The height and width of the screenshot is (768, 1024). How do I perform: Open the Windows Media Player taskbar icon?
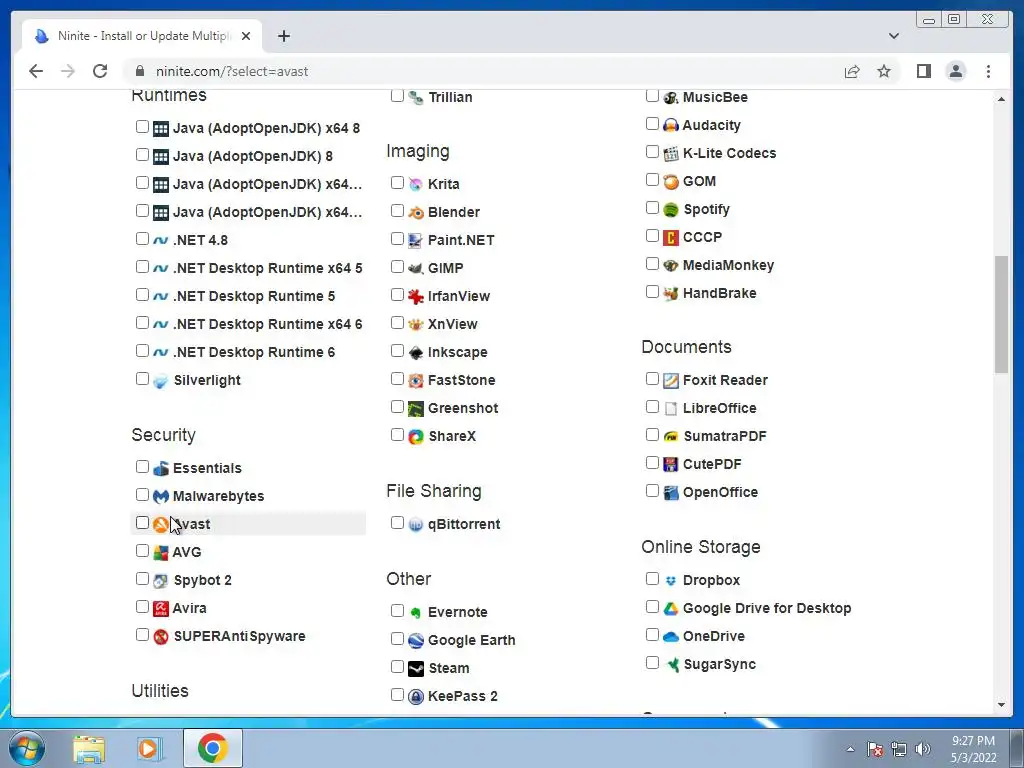tap(148, 749)
